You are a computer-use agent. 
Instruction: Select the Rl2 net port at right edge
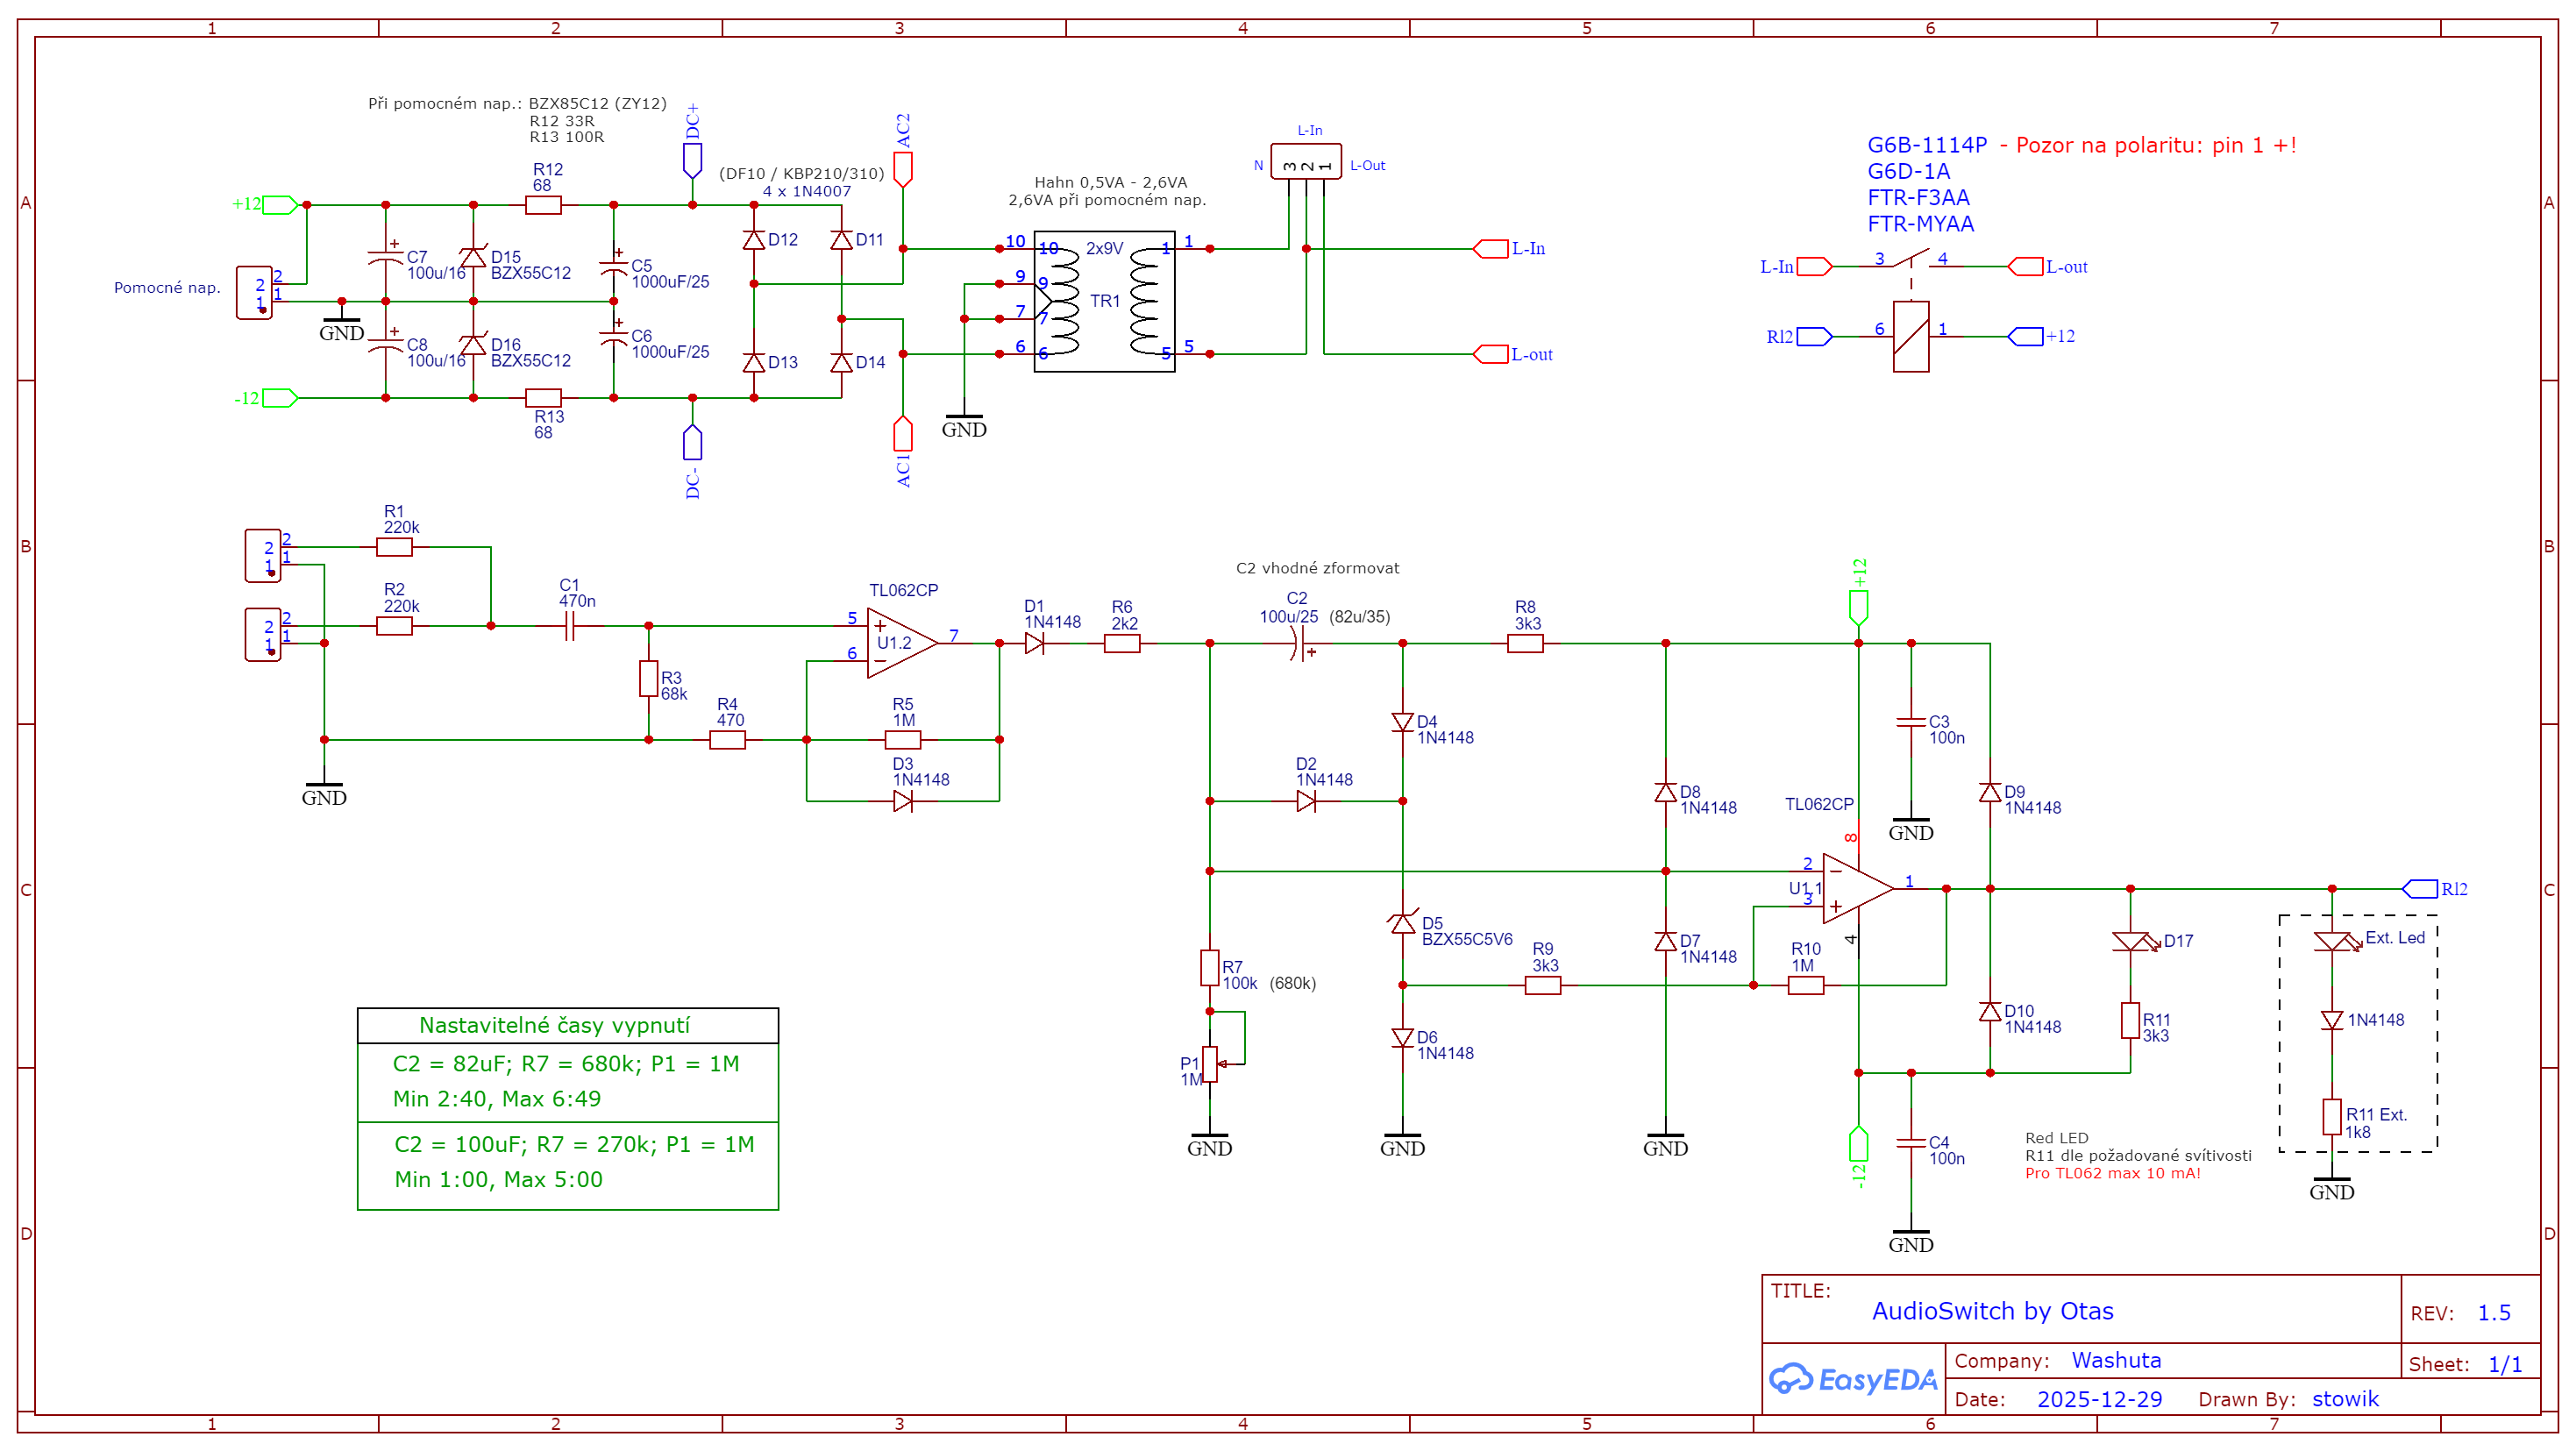2419,888
